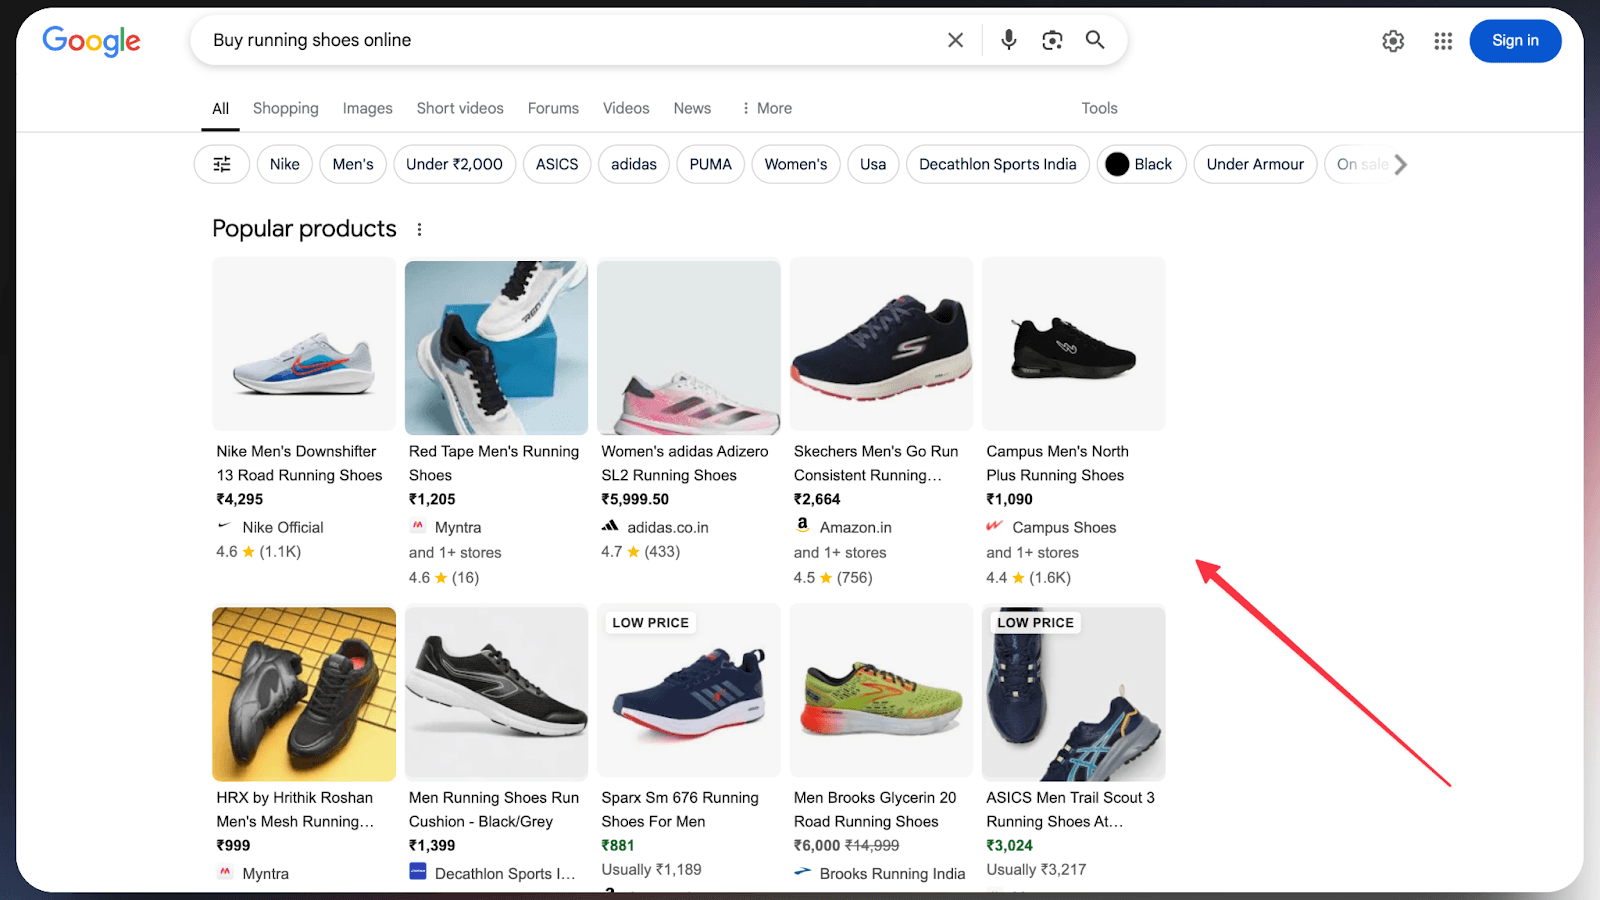
Task: Toggle the Under Armour brand filter
Action: click(1255, 164)
